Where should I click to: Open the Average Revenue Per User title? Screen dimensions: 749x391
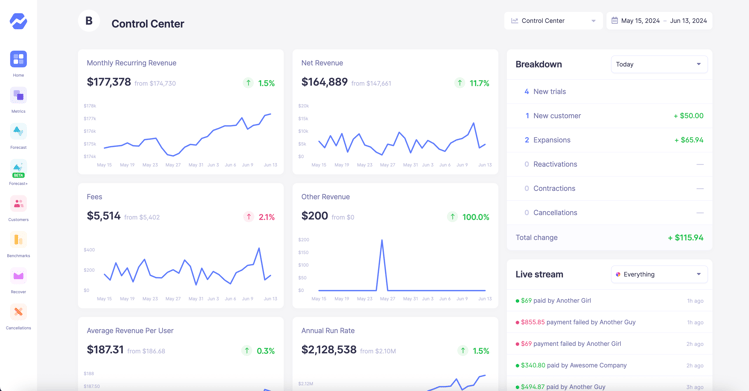(130, 330)
